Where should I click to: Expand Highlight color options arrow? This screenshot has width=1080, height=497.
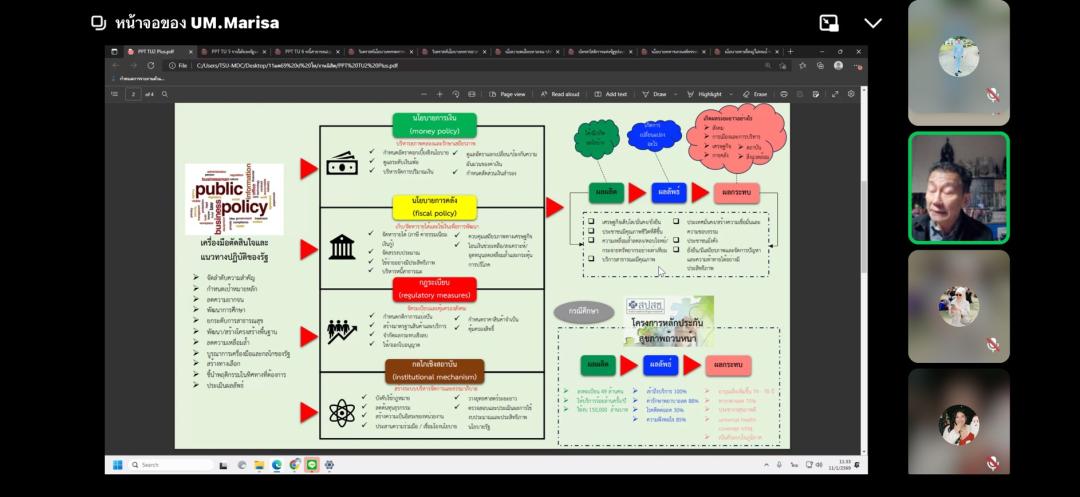click(729, 94)
